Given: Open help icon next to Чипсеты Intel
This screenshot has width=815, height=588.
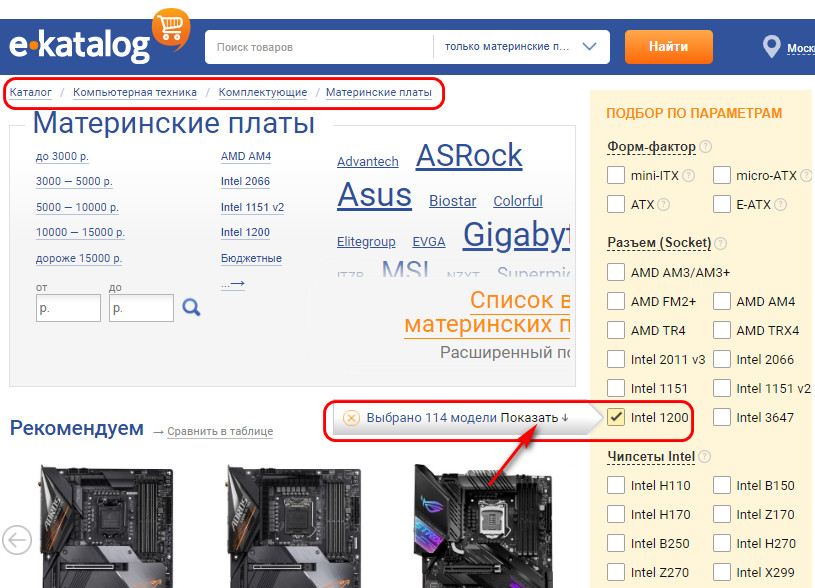Looking at the screenshot, I should 704,456.
